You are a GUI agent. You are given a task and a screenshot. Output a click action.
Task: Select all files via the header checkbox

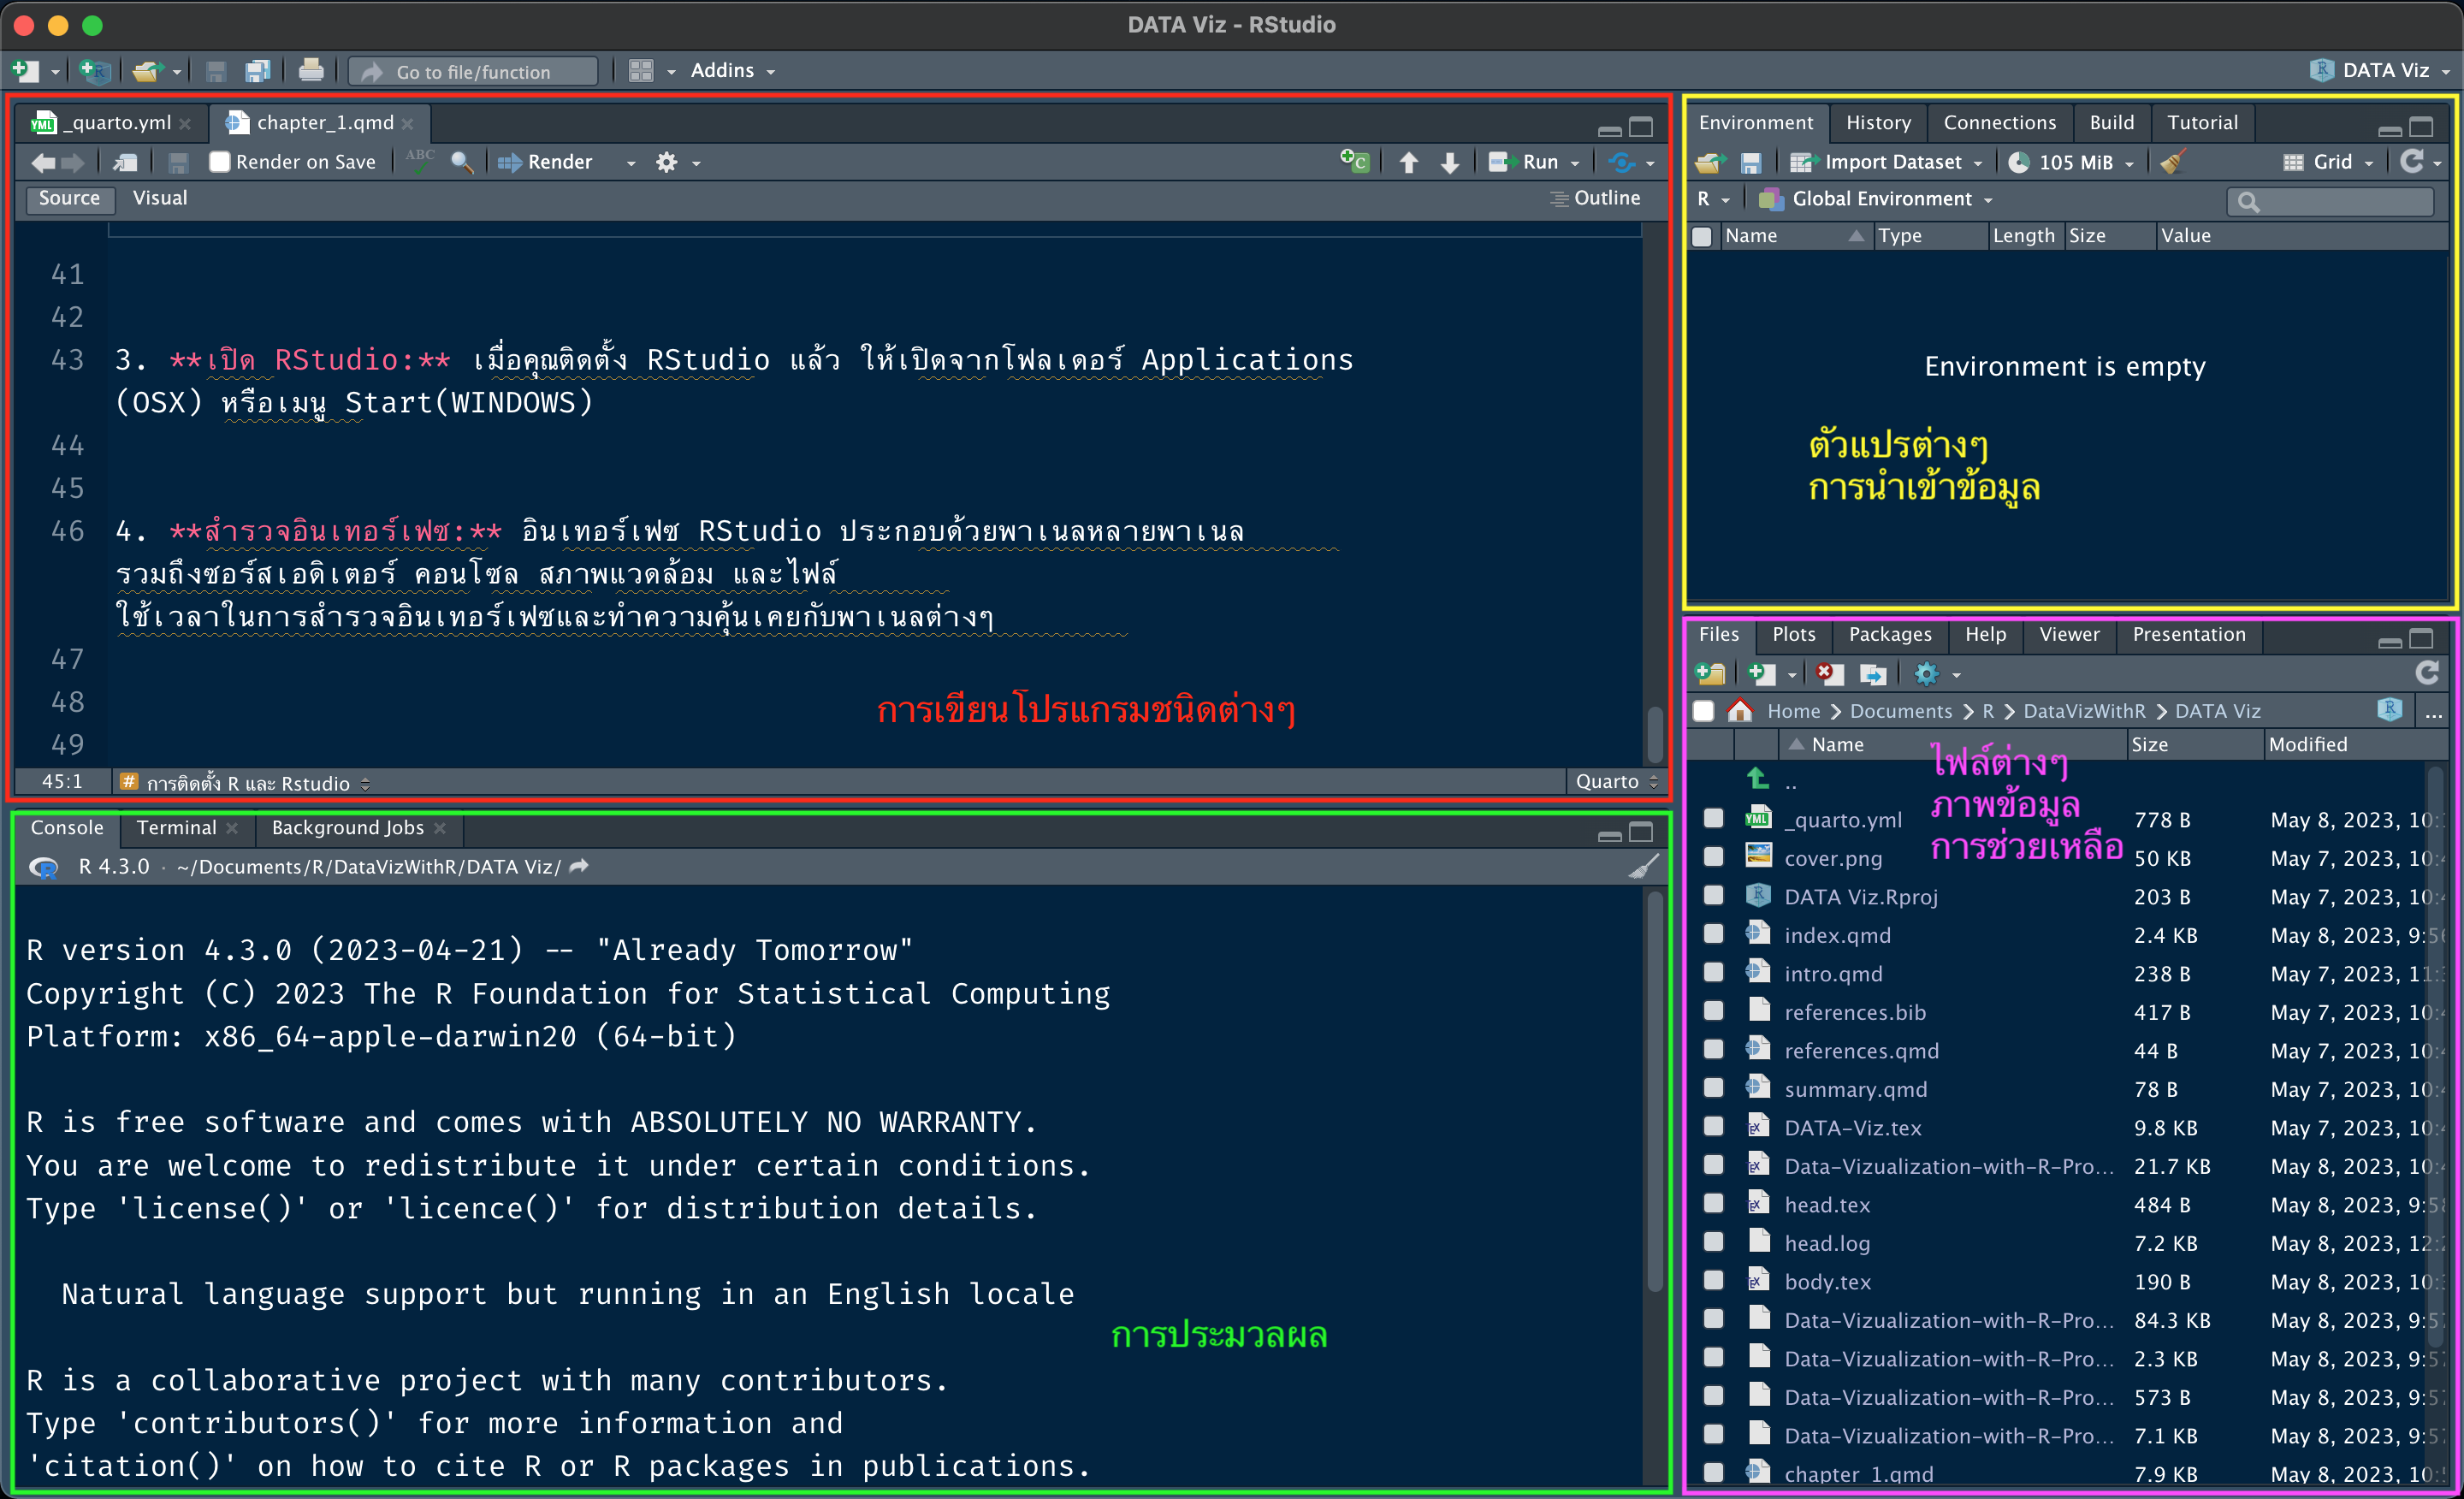tap(1703, 711)
